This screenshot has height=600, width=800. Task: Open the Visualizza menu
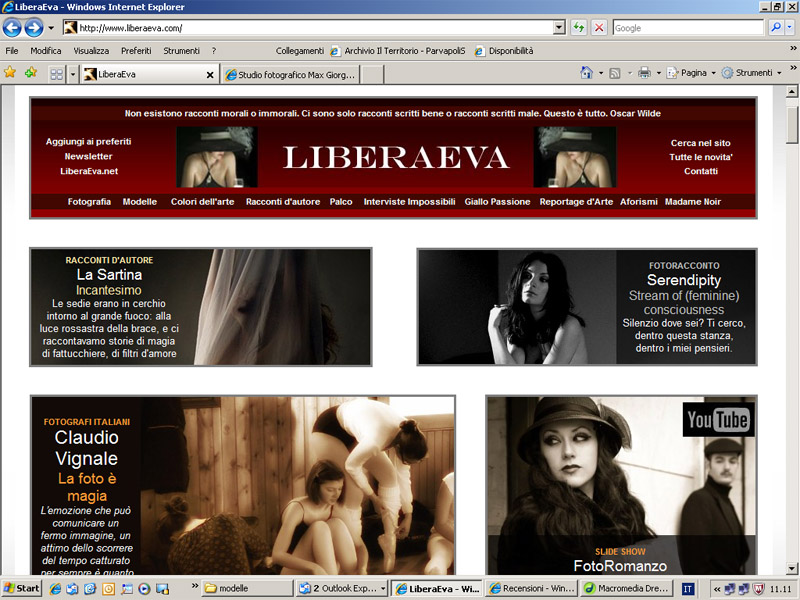click(x=91, y=51)
